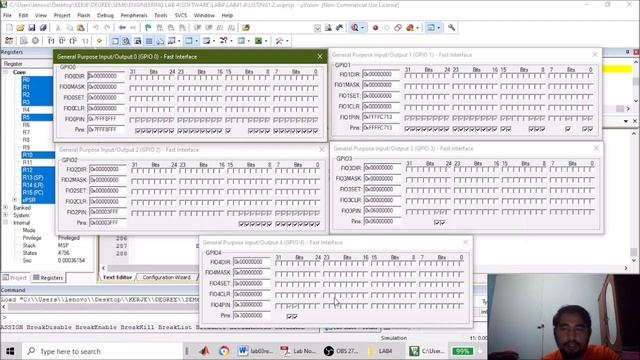Toggle FIO4DIR bit 0 checkbox in GPIO 4

[x=461, y=263]
